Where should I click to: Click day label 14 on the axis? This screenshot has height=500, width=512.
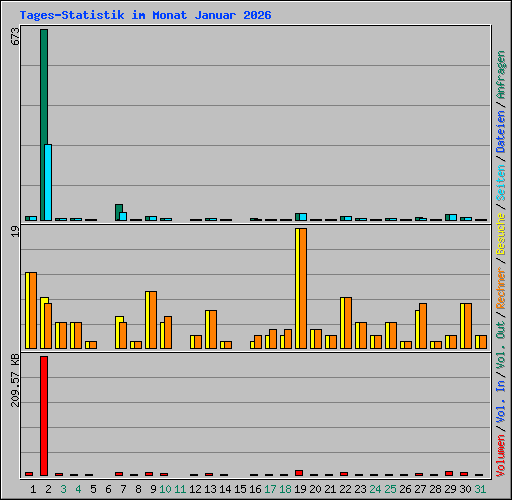225,489
